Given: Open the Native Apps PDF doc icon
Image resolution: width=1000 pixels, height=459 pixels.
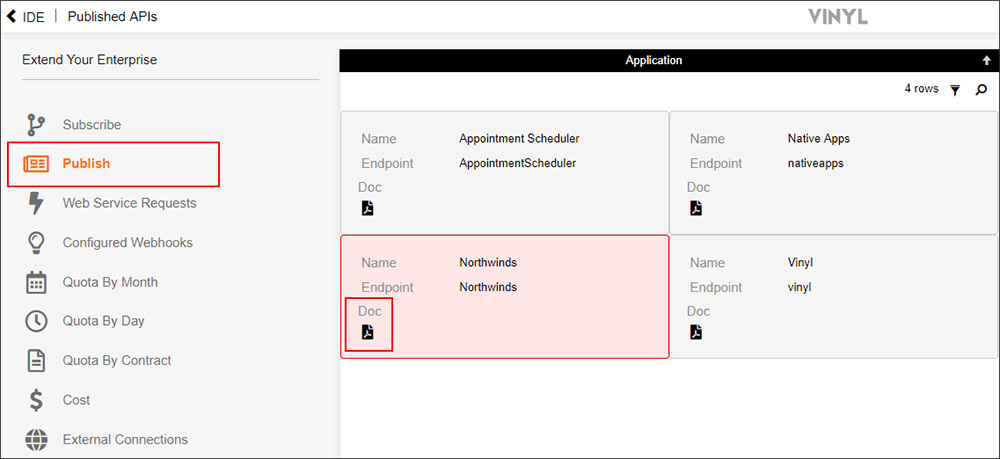Looking at the screenshot, I should click(x=696, y=208).
